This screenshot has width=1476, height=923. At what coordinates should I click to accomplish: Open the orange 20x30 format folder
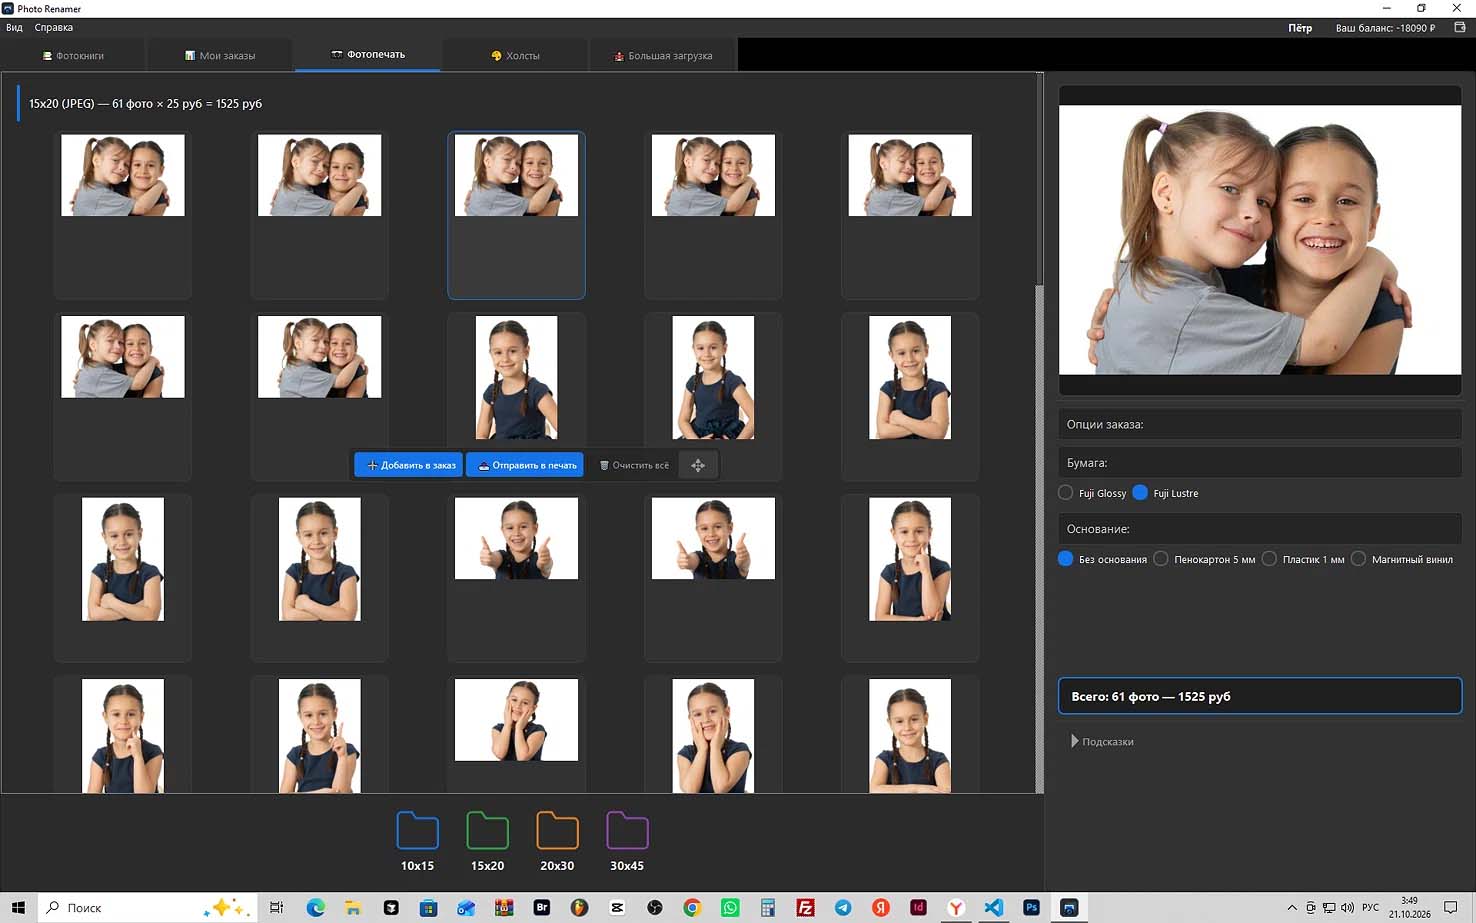tap(557, 831)
